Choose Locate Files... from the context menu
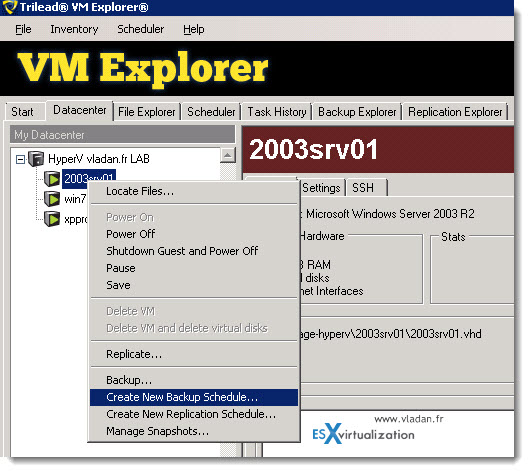The image size is (529, 472). [194, 191]
